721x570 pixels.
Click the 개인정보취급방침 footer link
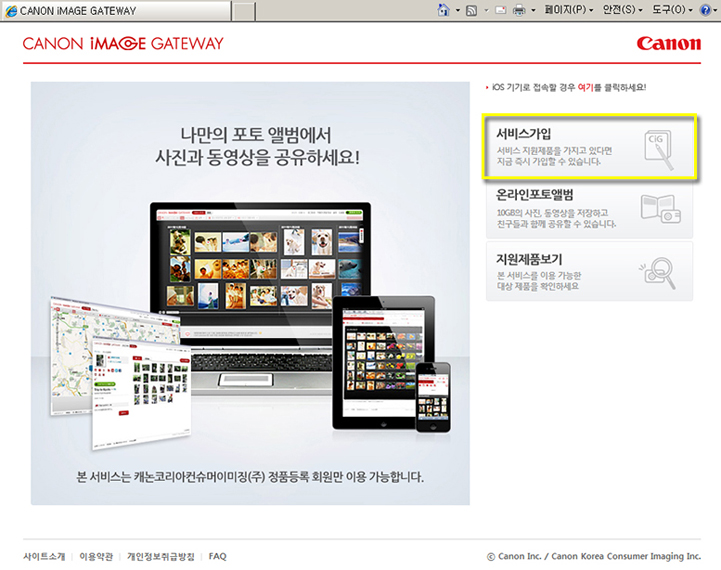(x=161, y=556)
